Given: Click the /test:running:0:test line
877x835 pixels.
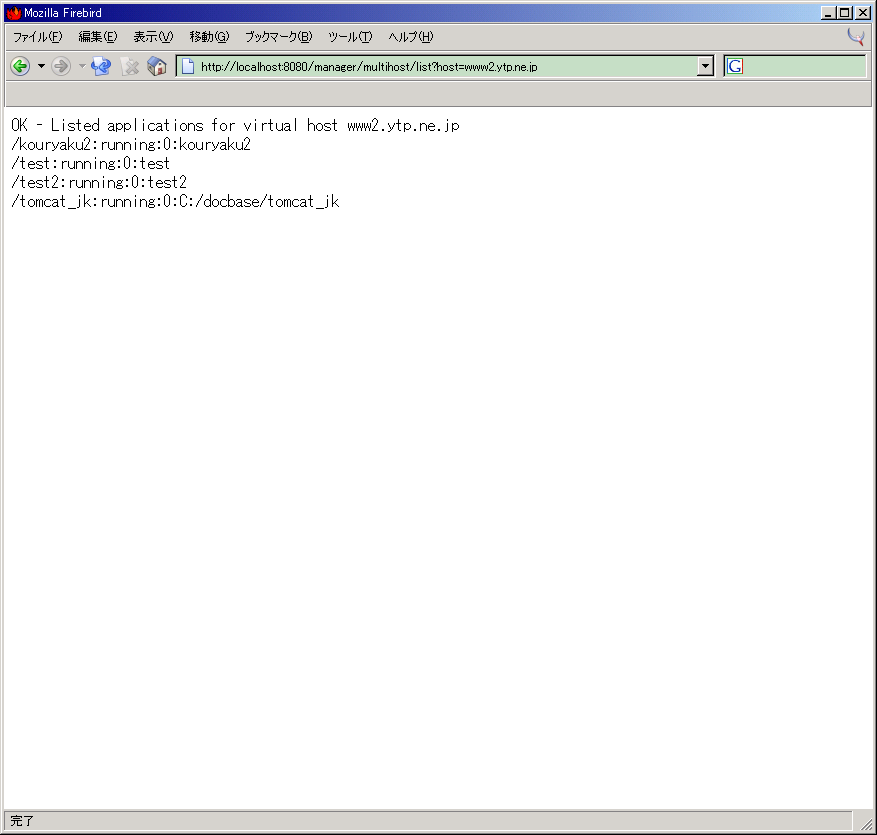Looking at the screenshot, I should click(90, 163).
